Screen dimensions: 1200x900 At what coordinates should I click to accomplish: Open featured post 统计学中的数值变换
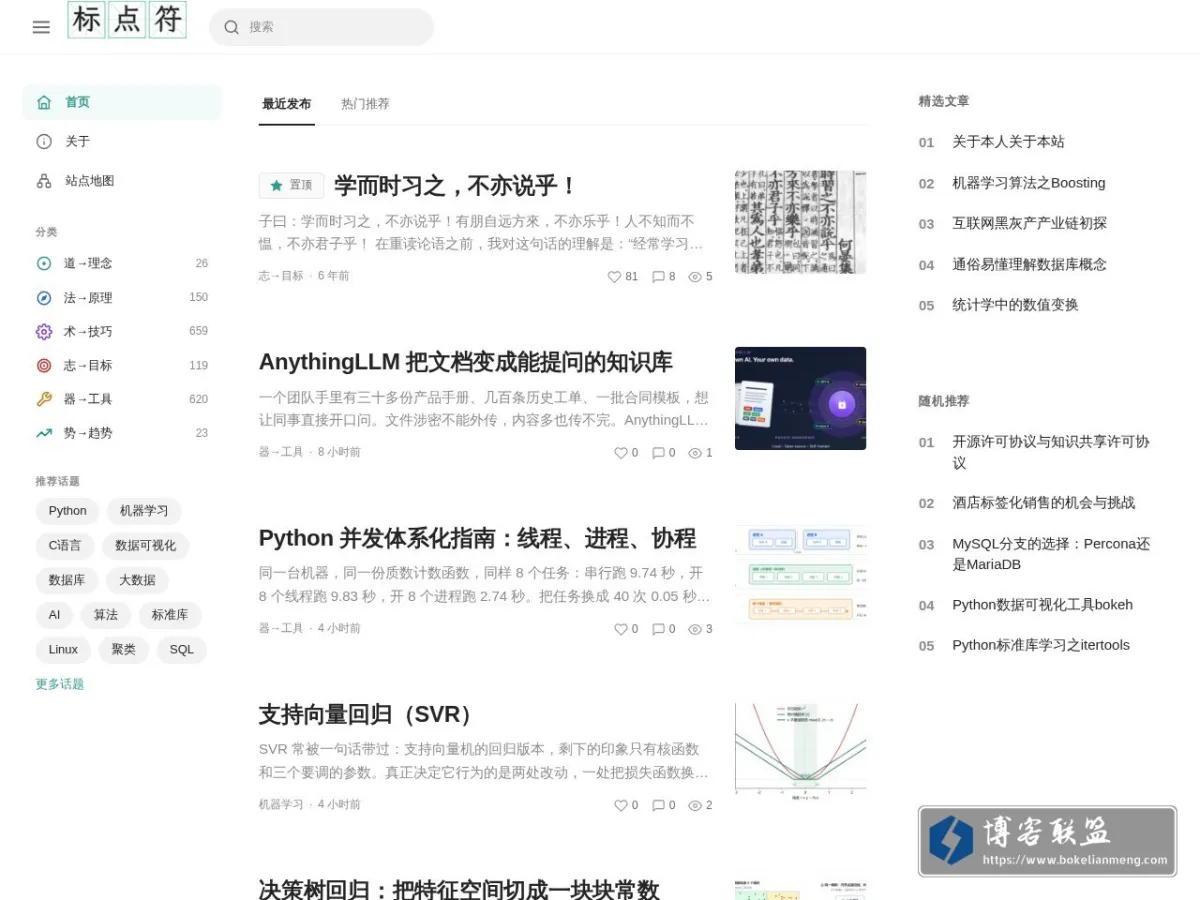click(x=1015, y=305)
